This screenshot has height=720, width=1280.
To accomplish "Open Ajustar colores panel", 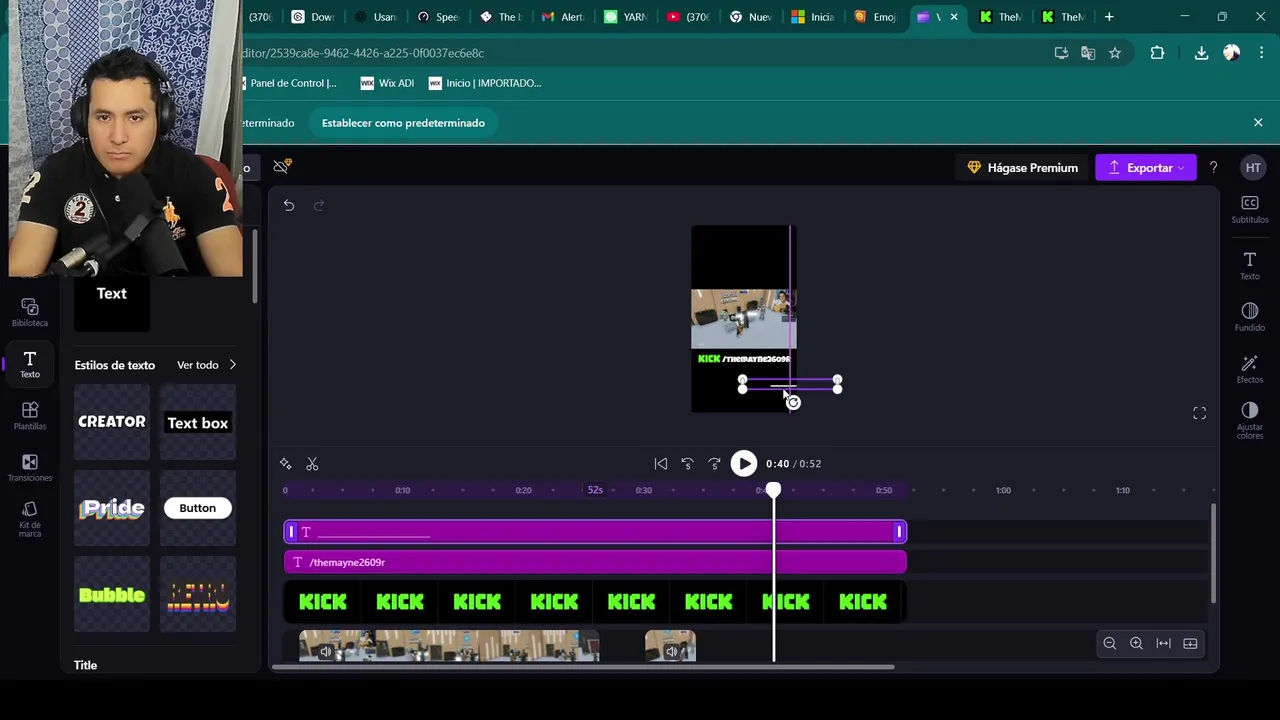I will 1250,421.
